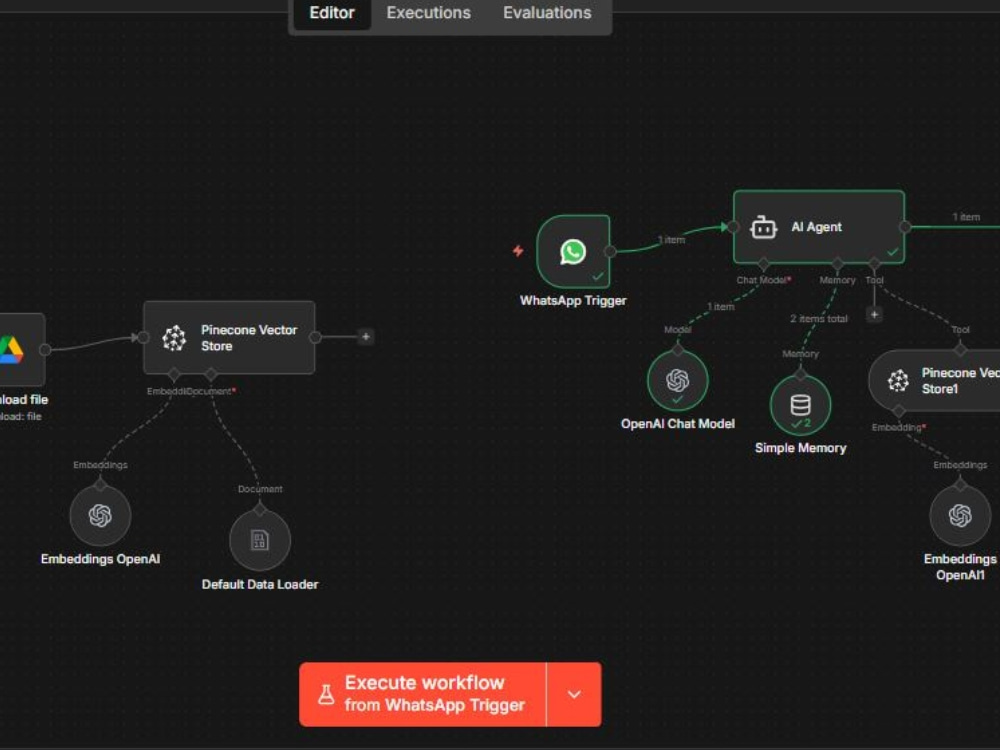Click the Pinecone Vector Store Embedding connector
1000x750 pixels.
coord(174,374)
